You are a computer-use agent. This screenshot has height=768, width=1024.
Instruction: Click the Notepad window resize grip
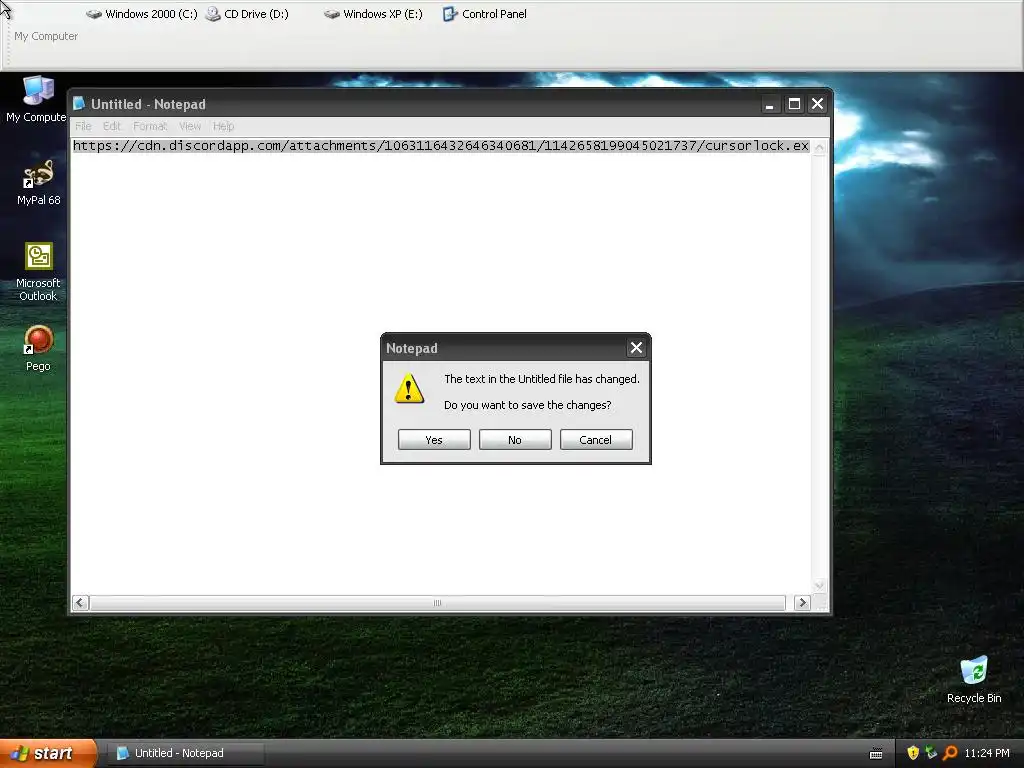820,603
